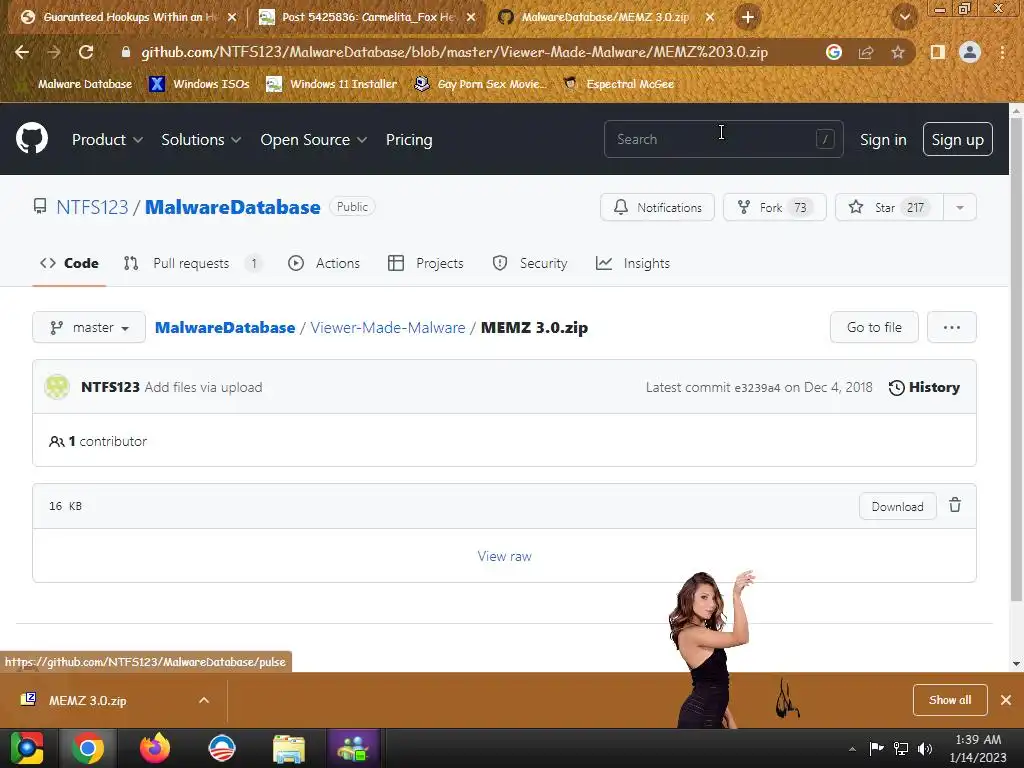Click the taskbar users/network program icon
Screen dimensions: 1024x768
click(353, 748)
